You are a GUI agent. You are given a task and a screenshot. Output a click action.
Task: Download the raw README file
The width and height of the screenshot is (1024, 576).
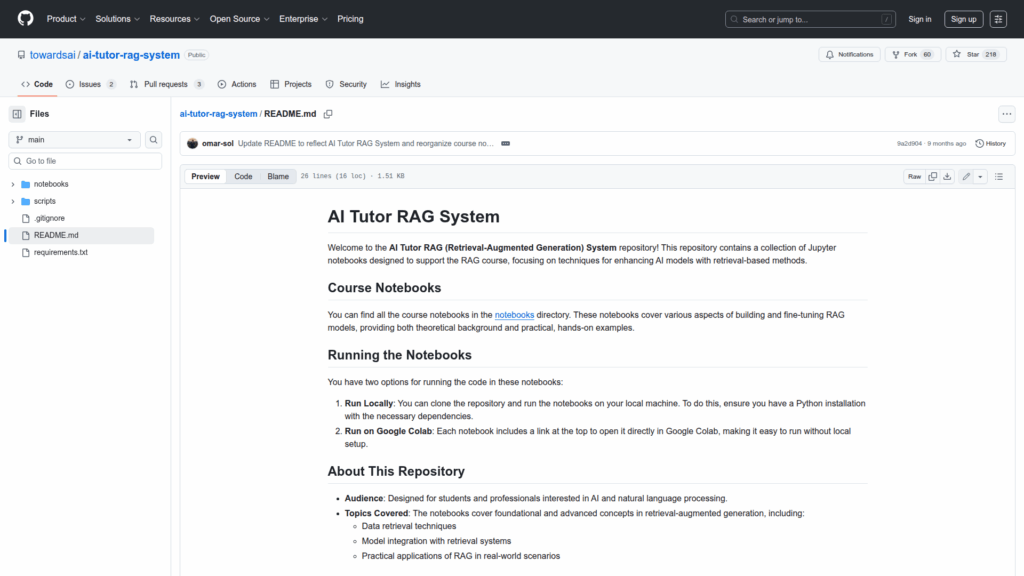click(x=947, y=176)
